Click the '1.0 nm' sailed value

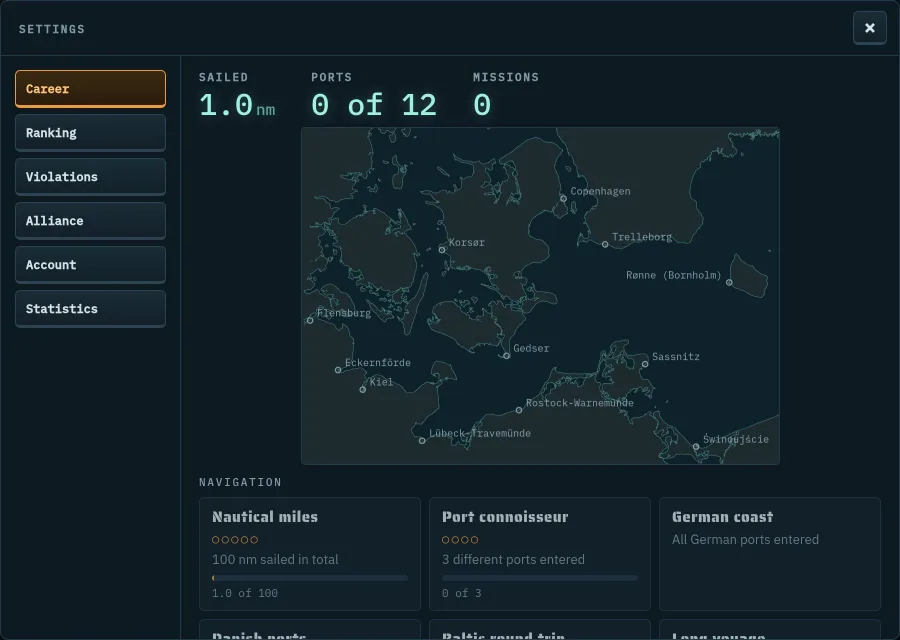[237, 105]
